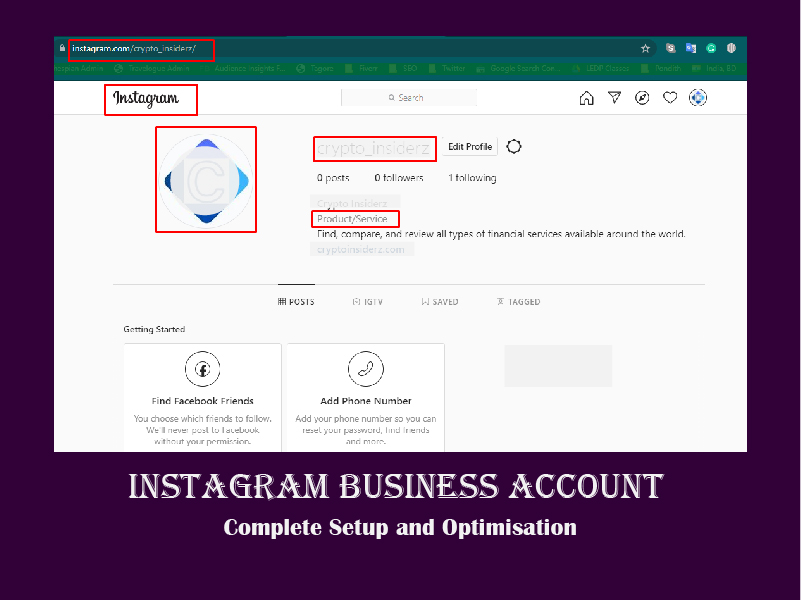The width and height of the screenshot is (801, 600).
Task: Click the Facebook icon in Getting Started
Action: [x=203, y=369]
